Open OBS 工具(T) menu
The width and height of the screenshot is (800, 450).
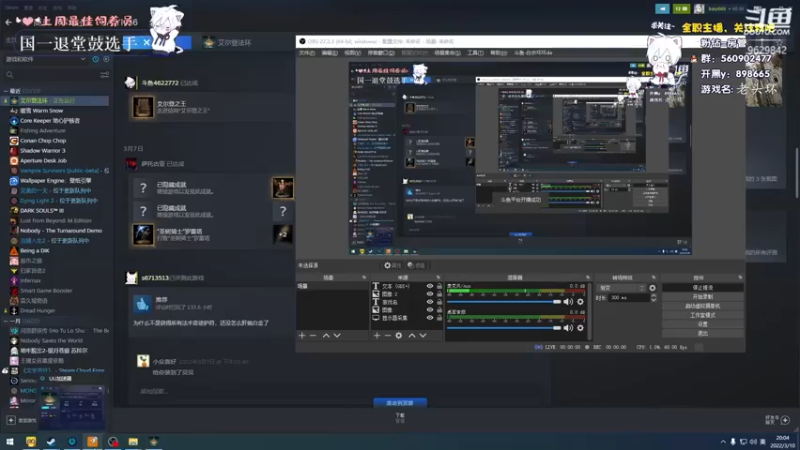coord(474,53)
